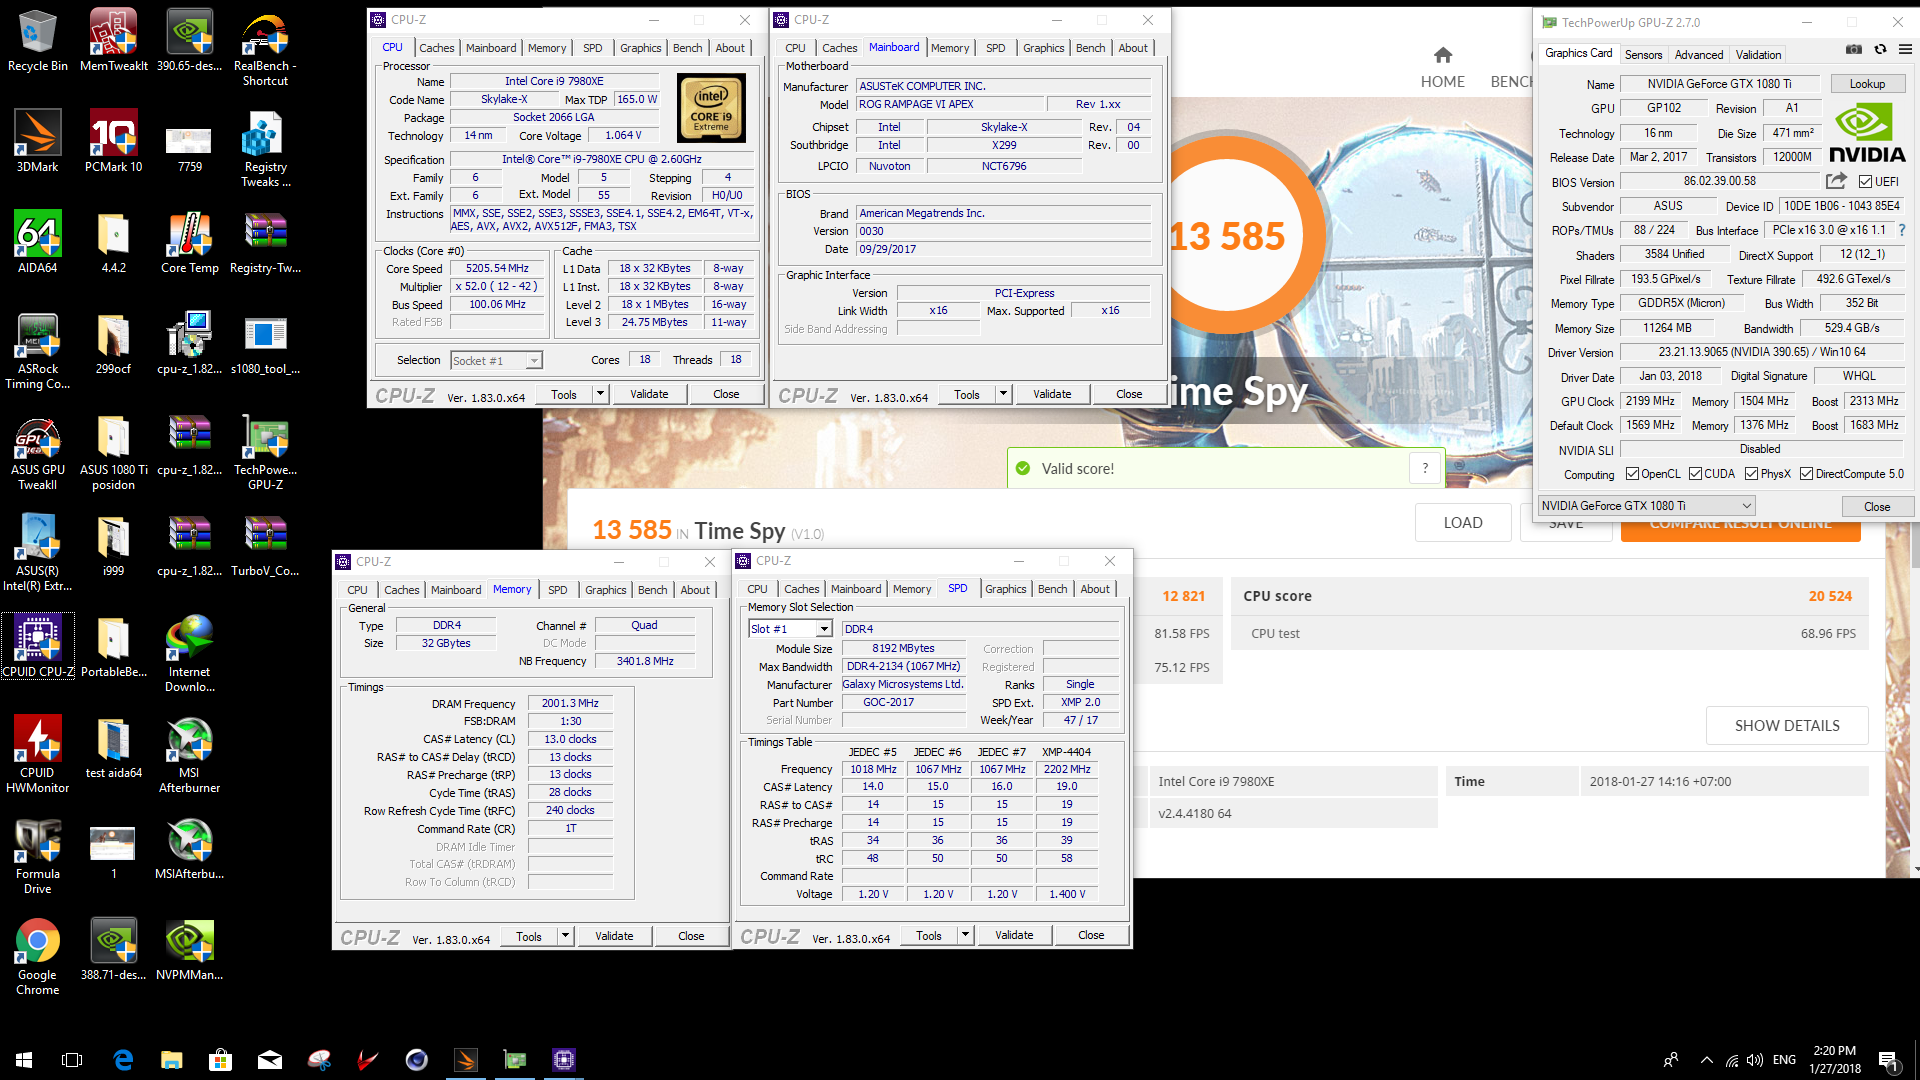Click the Lookup button in GPU-Z
Viewport: 1920px width, 1080px height.
(x=1867, y=84)
